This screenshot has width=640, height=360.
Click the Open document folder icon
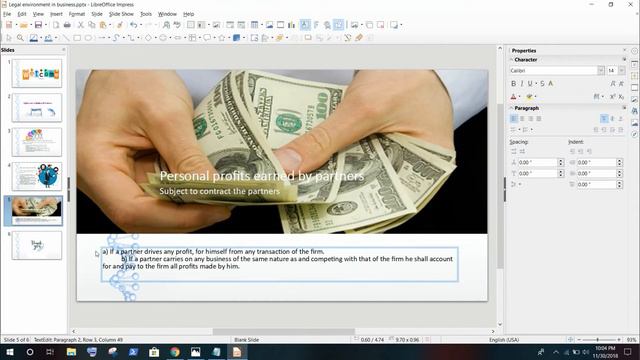[24, 25]
